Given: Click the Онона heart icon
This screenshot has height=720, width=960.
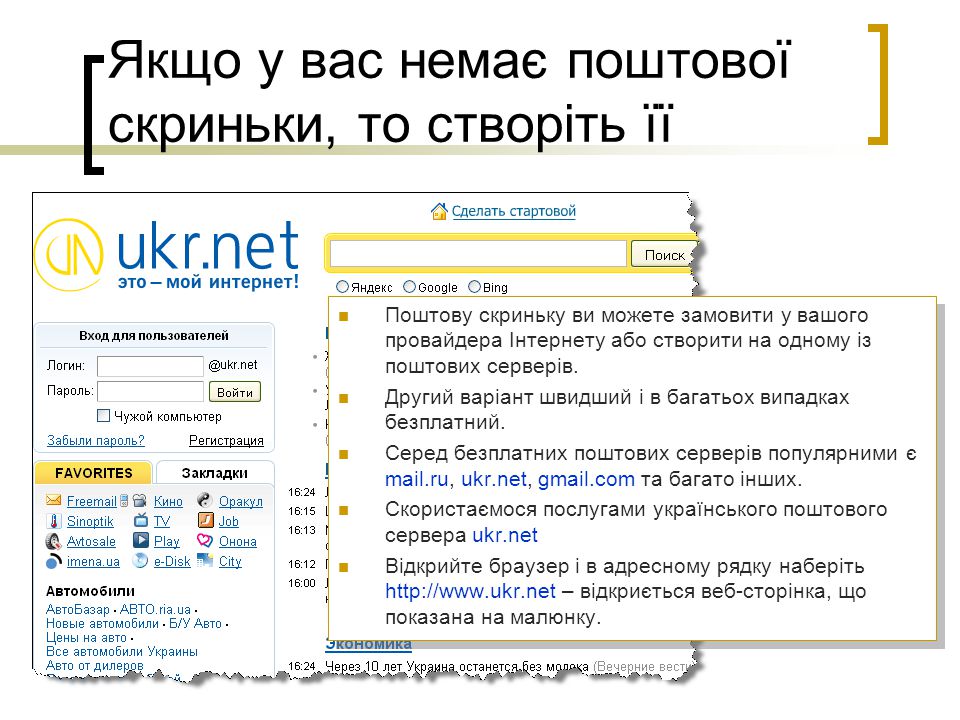Looking at the screenshot, I should [204, 541].
